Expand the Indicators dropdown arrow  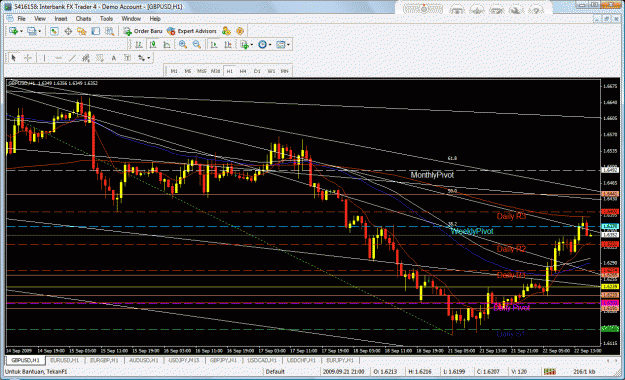pyautogui.click(x=252, y=45)
